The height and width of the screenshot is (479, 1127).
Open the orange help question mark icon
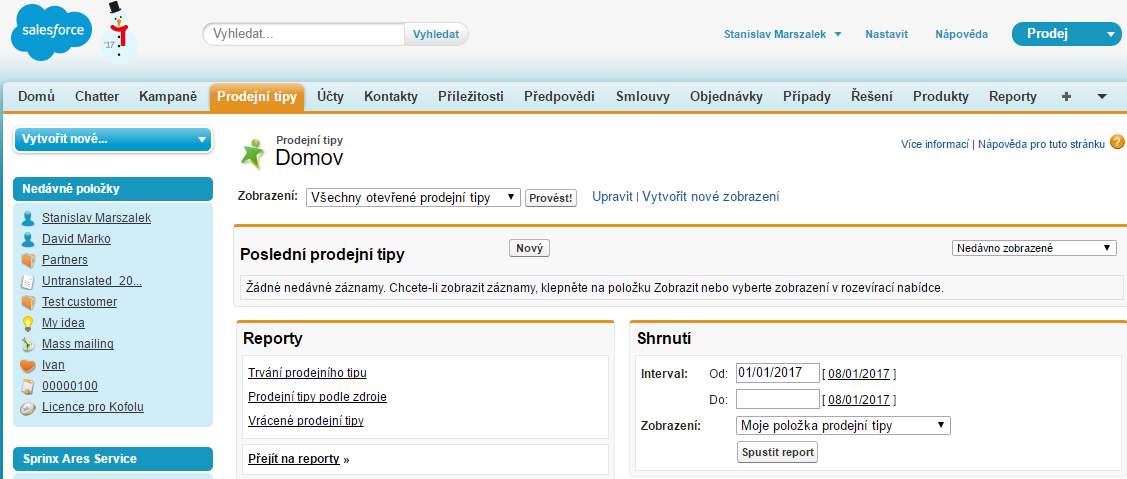(1117, 142)
